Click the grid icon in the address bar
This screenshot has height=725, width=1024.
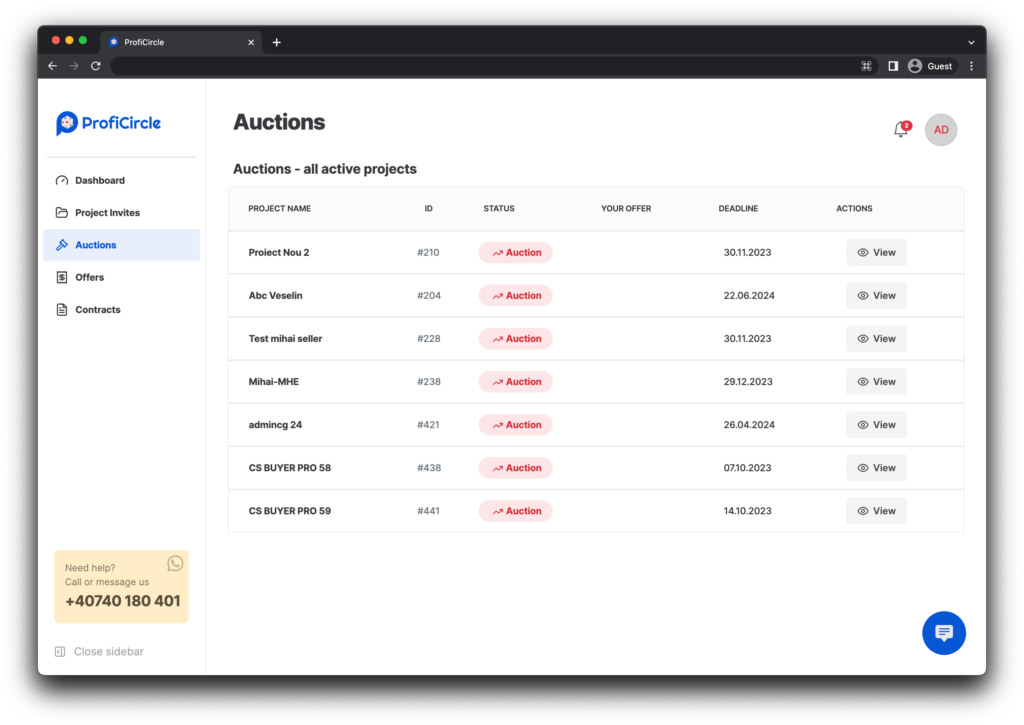coord(867,66)
